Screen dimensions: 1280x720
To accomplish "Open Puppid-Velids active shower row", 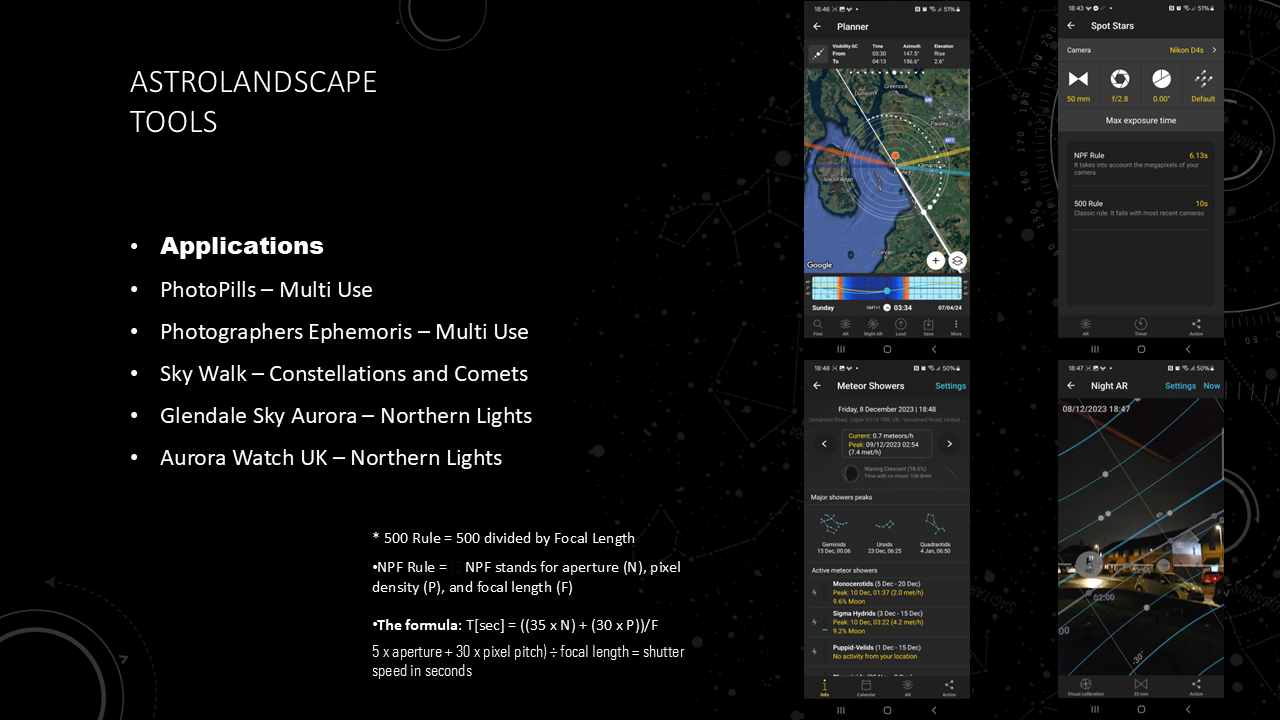I will point(887,651).
